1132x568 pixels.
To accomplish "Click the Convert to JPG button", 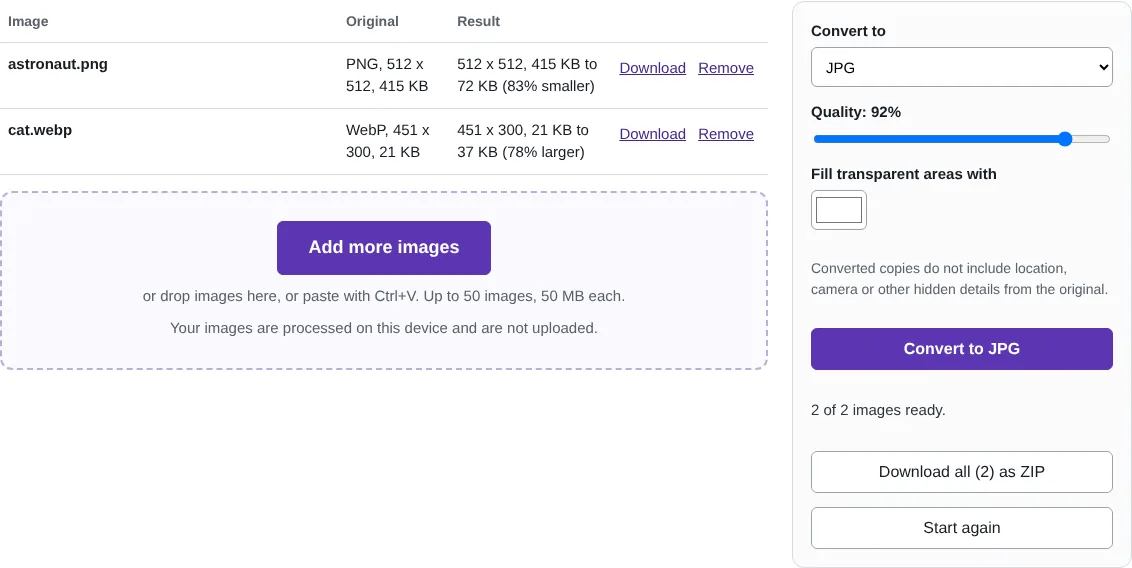I will [962, 349].
